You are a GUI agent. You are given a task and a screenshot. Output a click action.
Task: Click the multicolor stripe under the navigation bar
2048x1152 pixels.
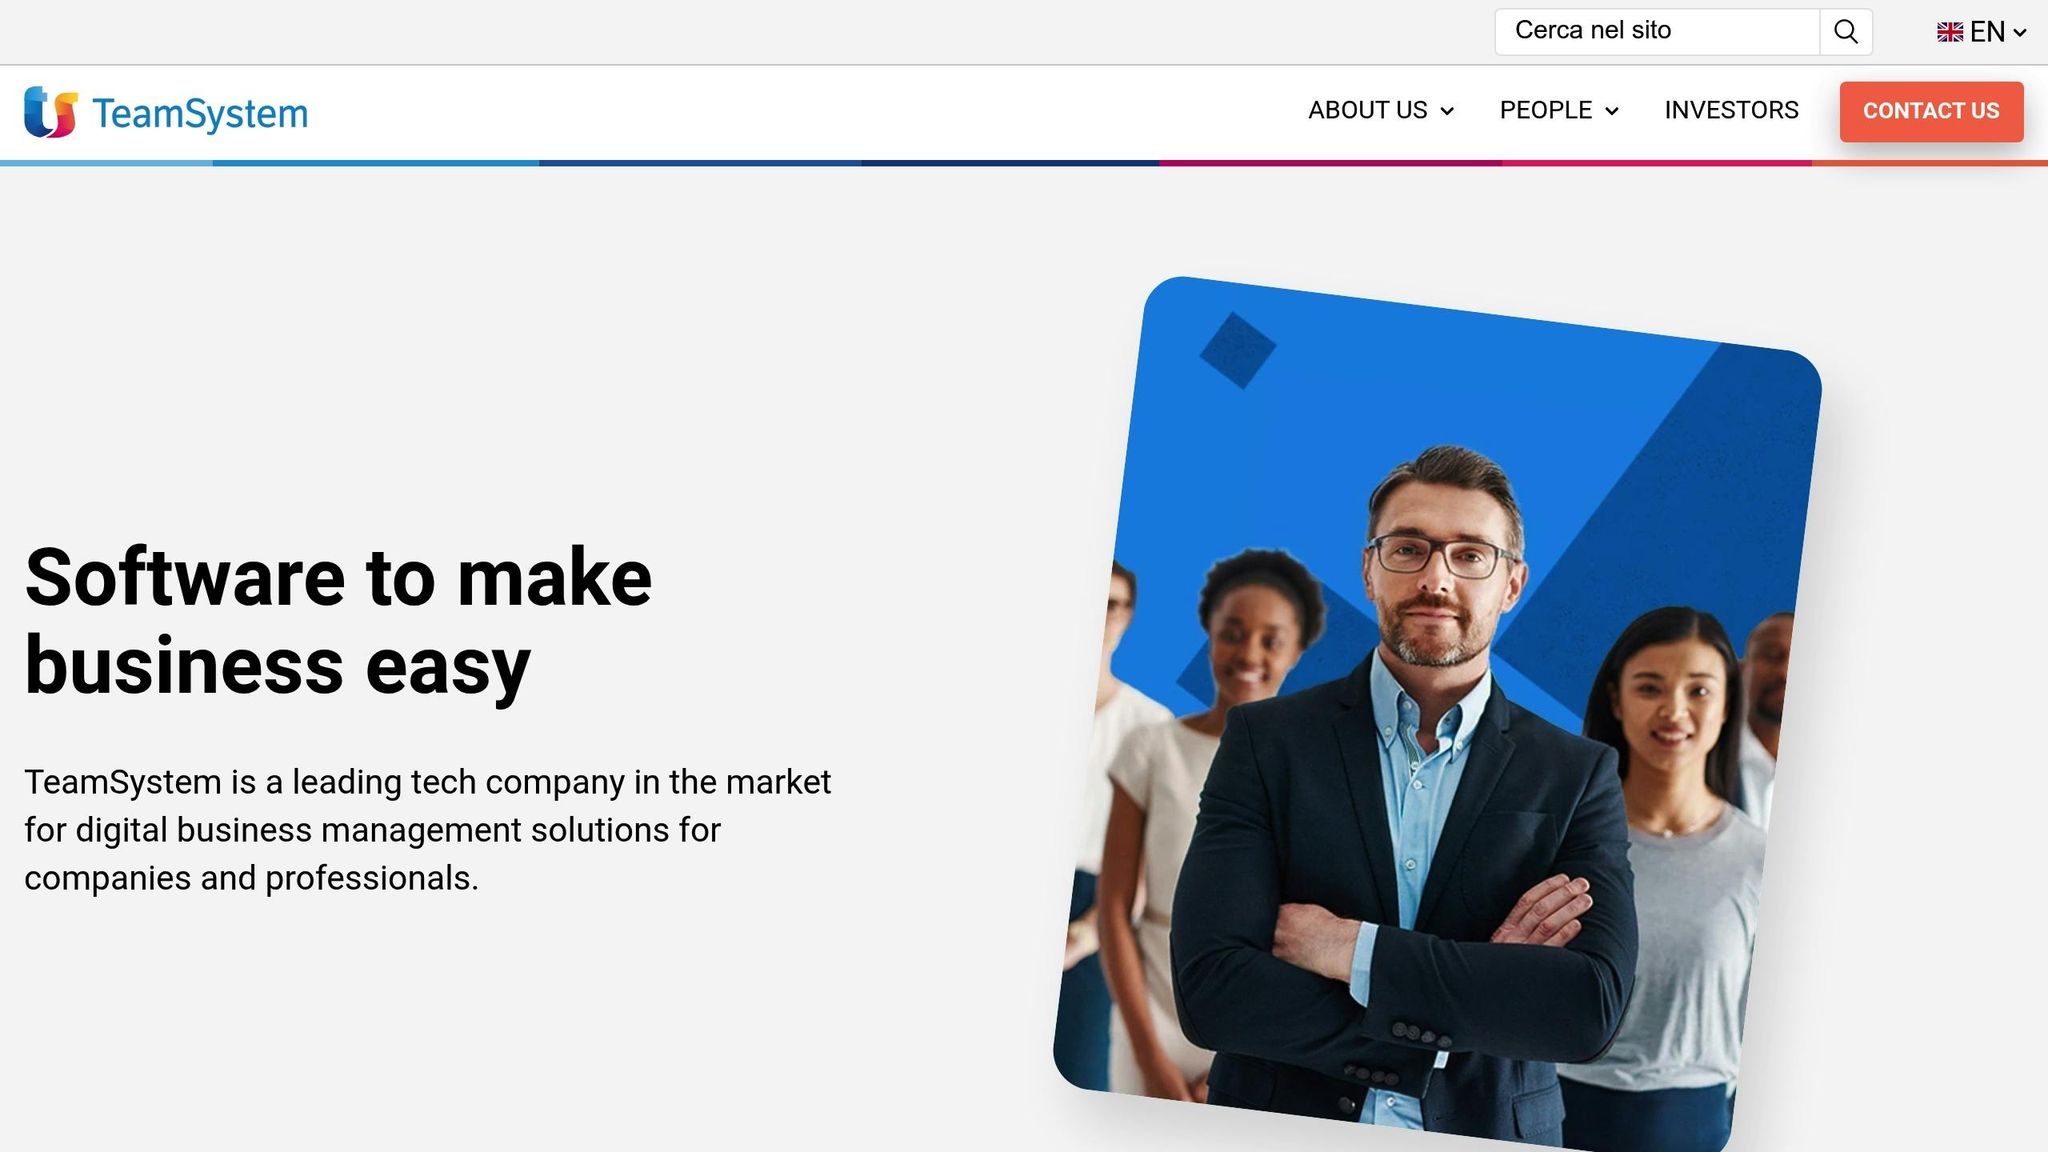pyautogui.click(x=1024, y=163)
